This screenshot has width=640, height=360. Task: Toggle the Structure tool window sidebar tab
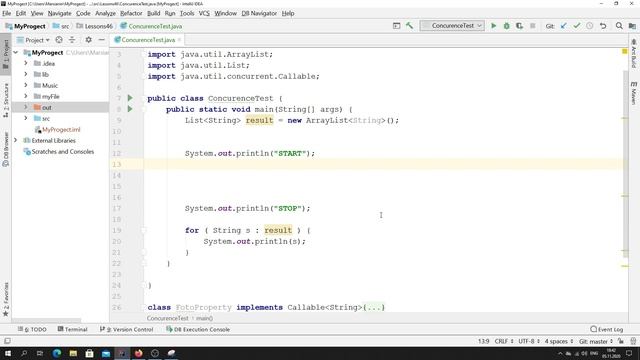pos(6,100)
